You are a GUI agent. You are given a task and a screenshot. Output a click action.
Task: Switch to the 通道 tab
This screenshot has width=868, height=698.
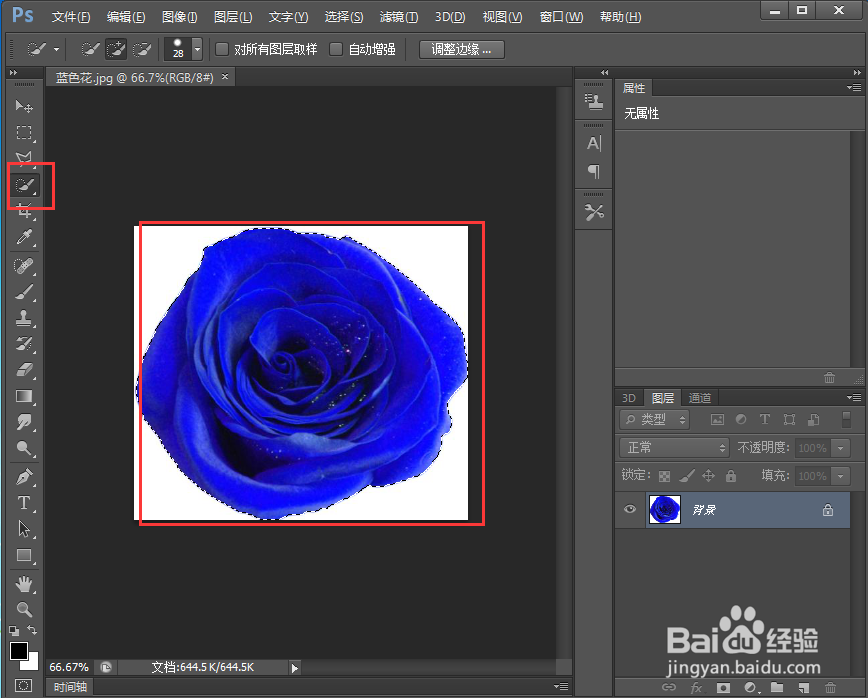(700, 398)
